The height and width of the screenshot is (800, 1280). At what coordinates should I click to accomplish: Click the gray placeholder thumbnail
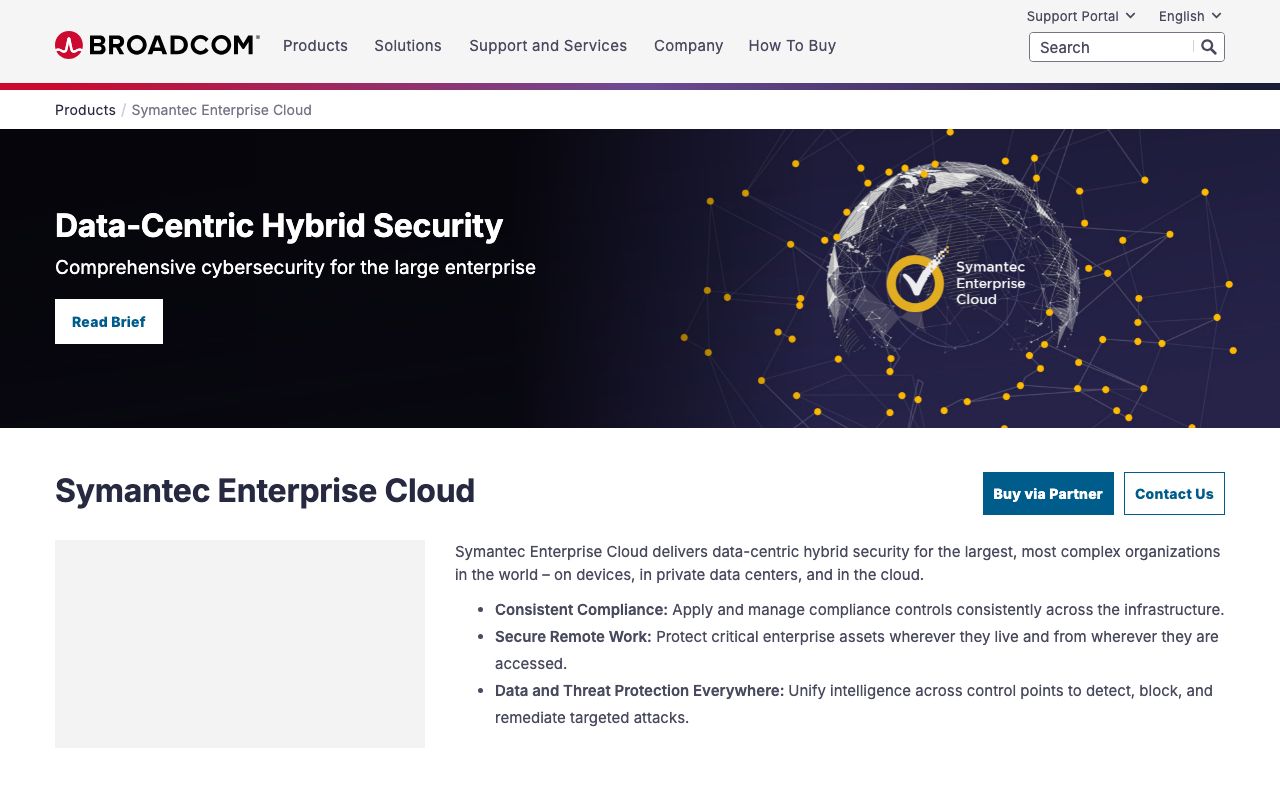pos(240,644)
